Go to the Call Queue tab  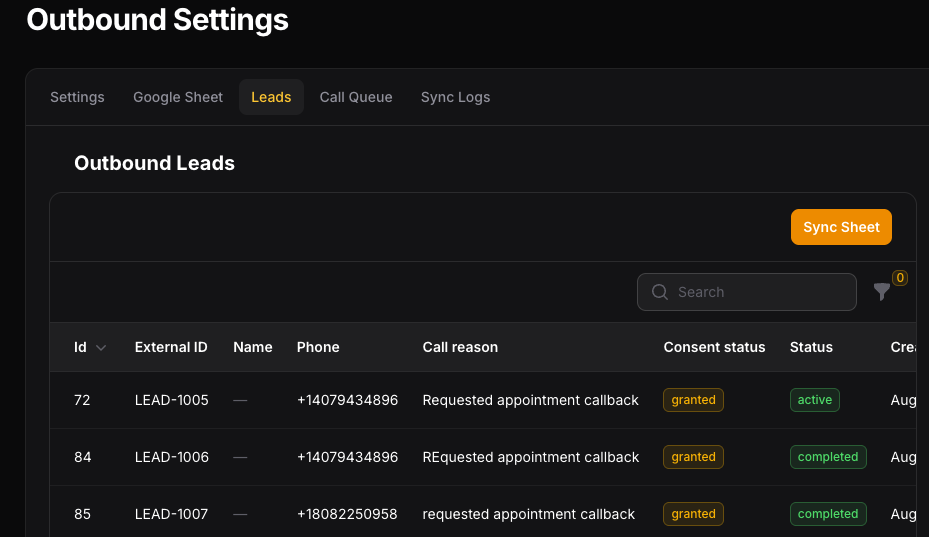pos(355,97)
